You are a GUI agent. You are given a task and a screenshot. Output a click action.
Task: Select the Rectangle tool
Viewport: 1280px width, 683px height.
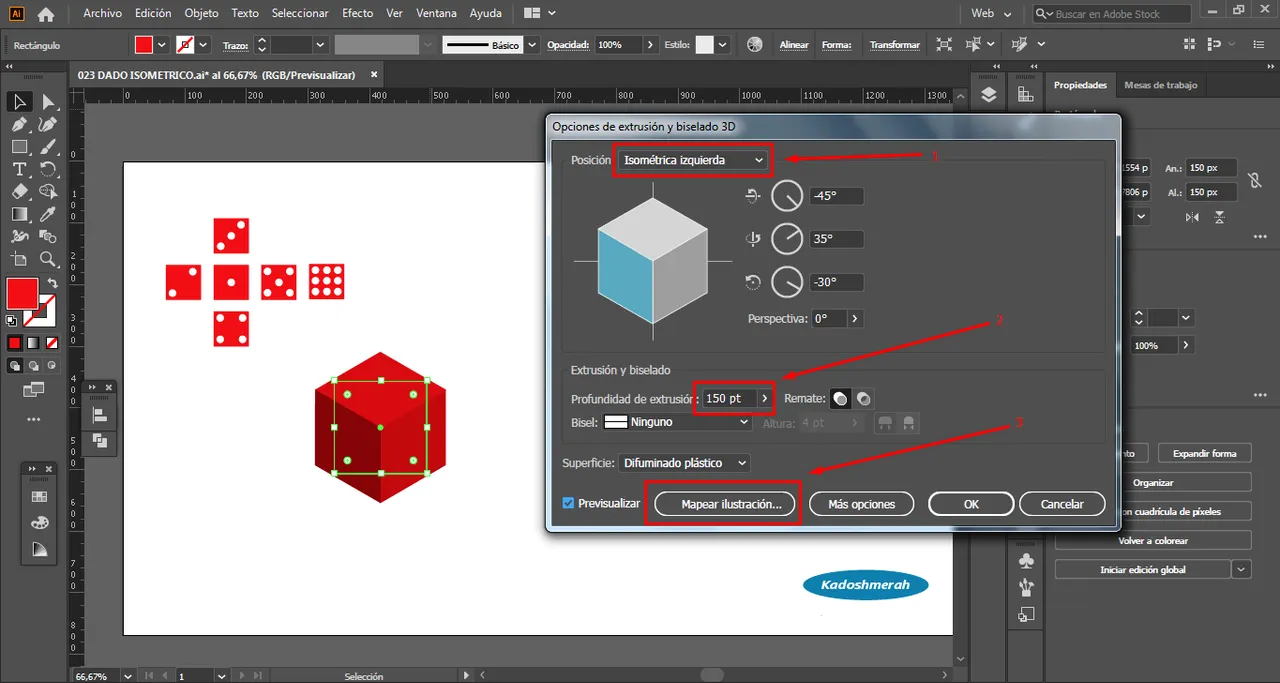click(19, 147)
